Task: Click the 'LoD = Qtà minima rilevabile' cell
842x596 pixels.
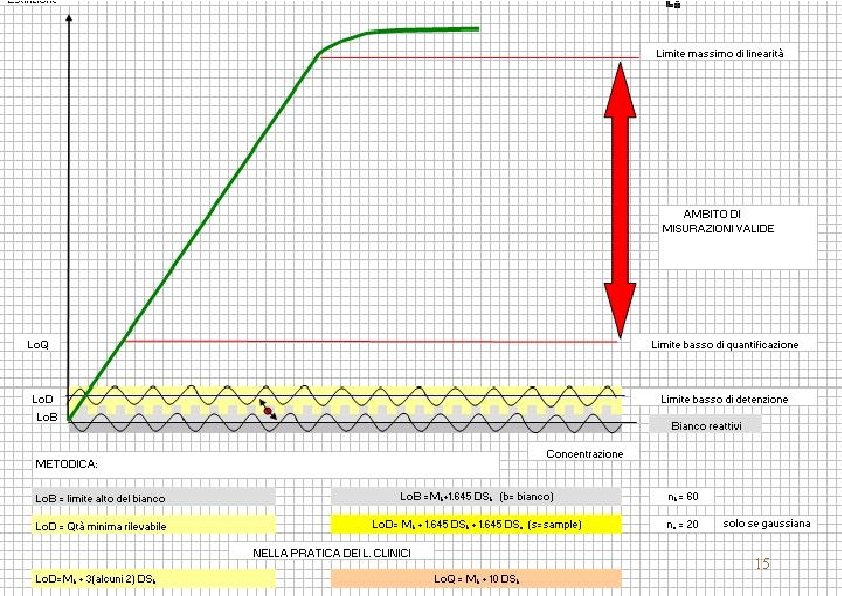Action: pos(154,526)
